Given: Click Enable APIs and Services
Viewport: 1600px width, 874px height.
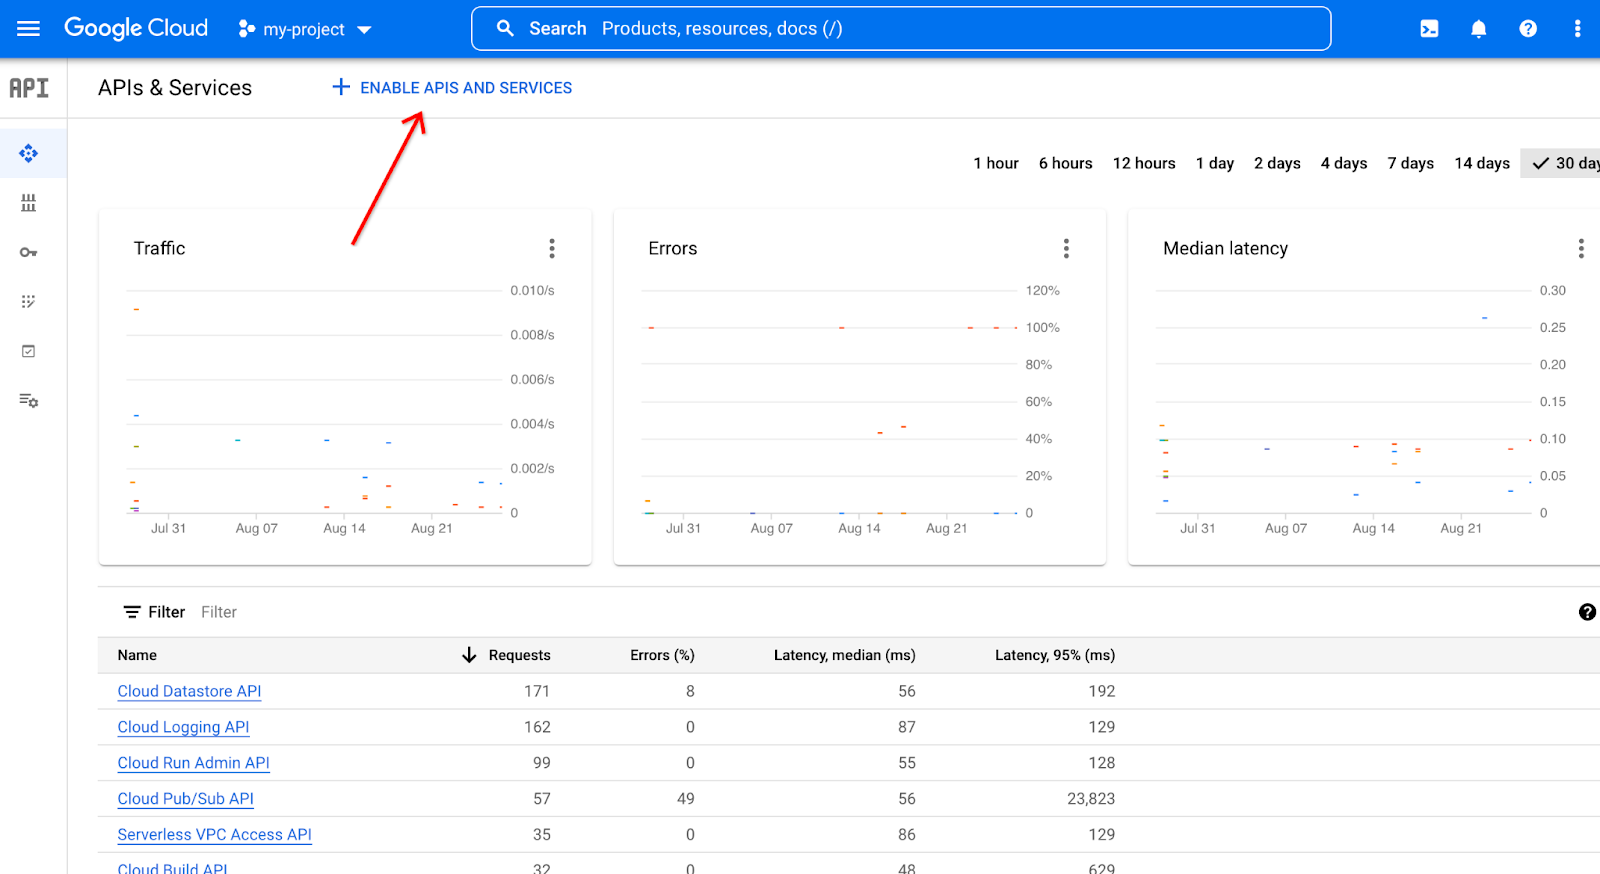Looking at the screenshot, I should click(452, 88).
